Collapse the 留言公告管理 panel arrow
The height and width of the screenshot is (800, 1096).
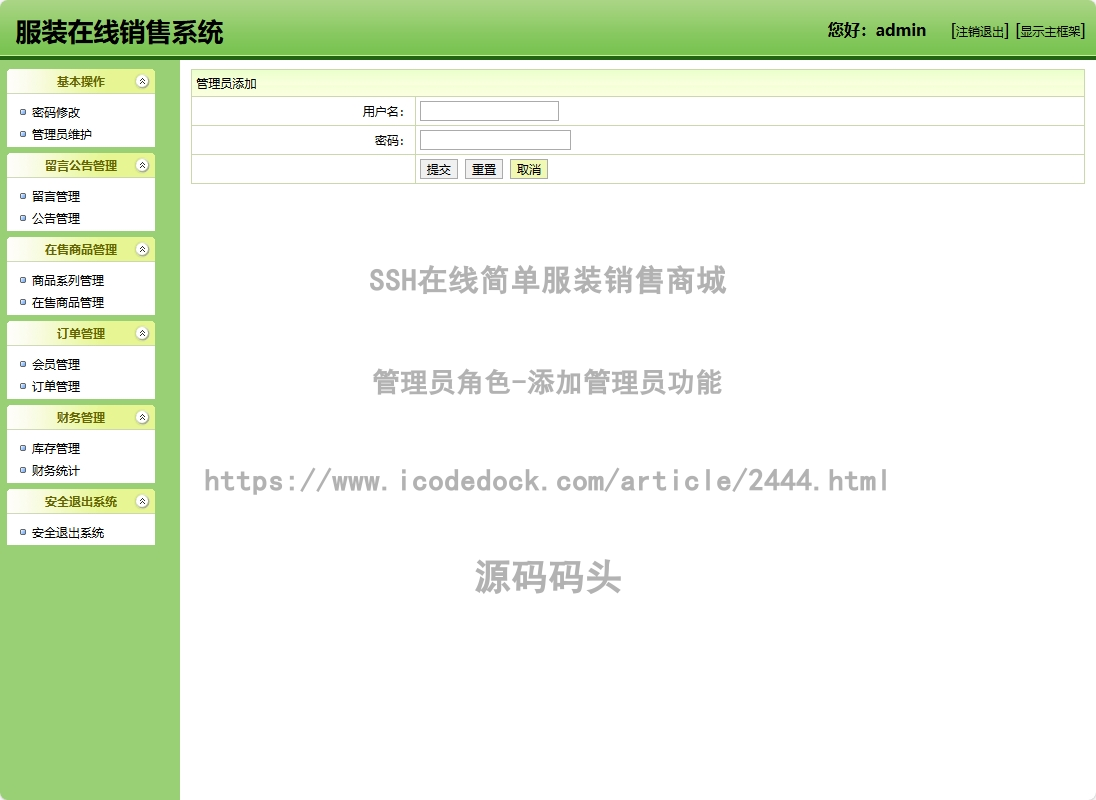(142, 165)
